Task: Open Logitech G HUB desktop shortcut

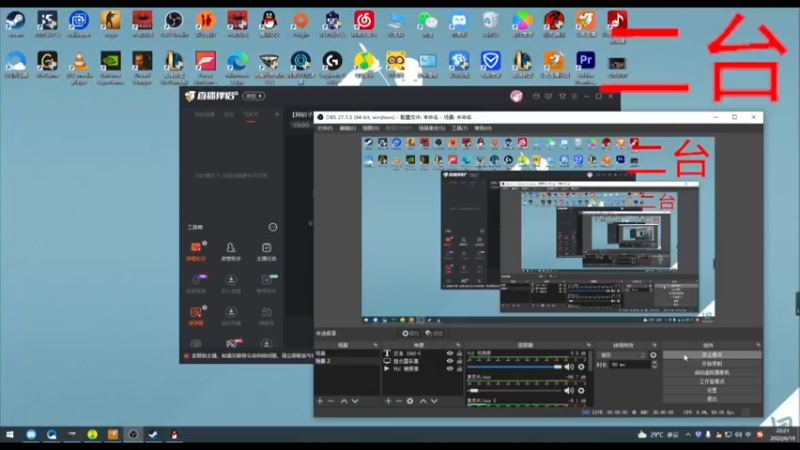Action: point(332,67)
